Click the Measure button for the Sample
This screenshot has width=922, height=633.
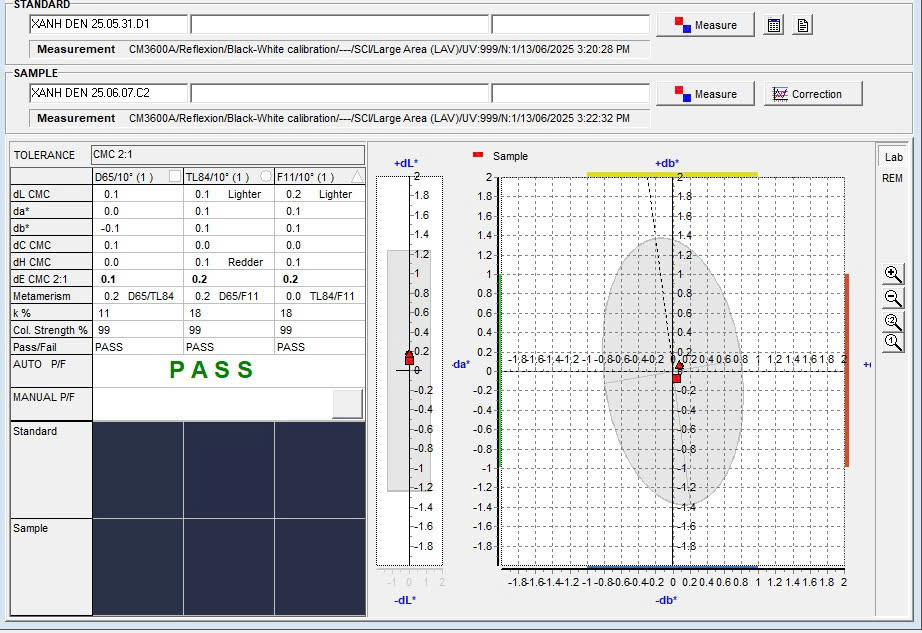pos(705,94)
